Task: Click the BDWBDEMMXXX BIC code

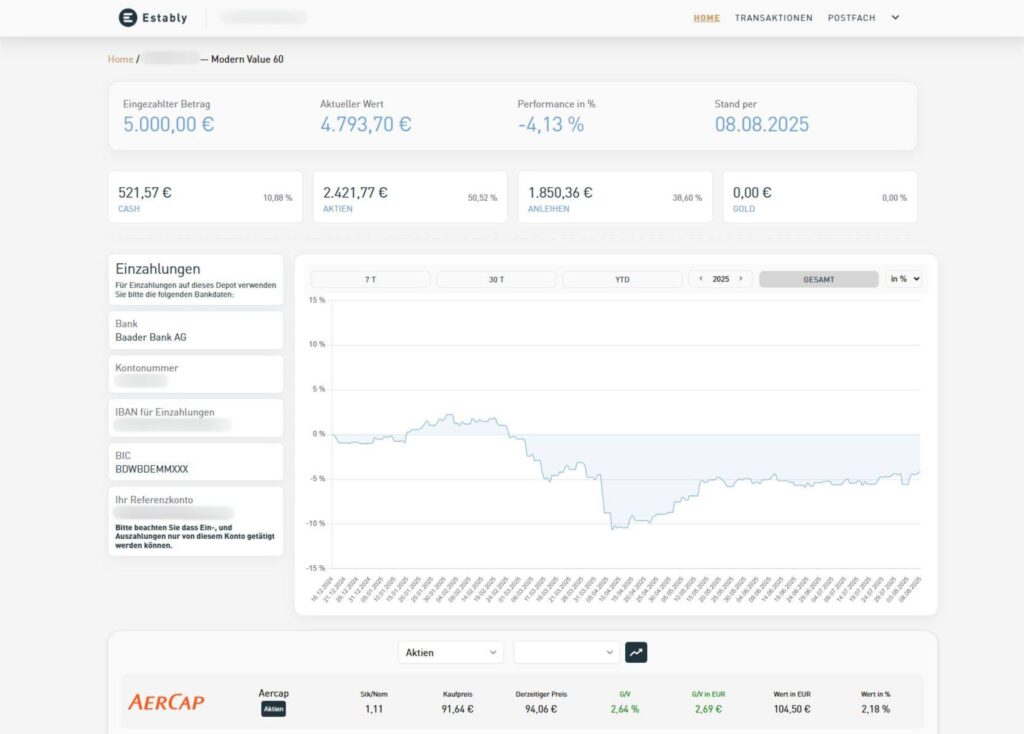Action: (152, 470)
